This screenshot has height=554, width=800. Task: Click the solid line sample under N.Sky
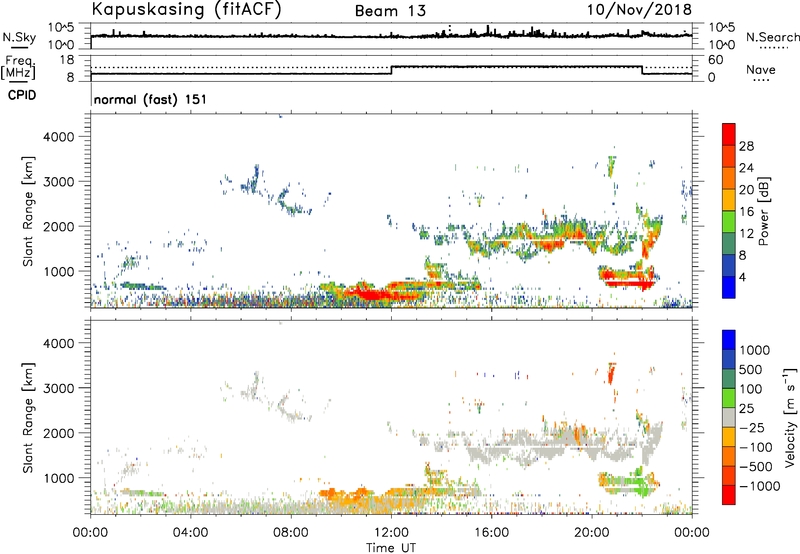(19, 48)
